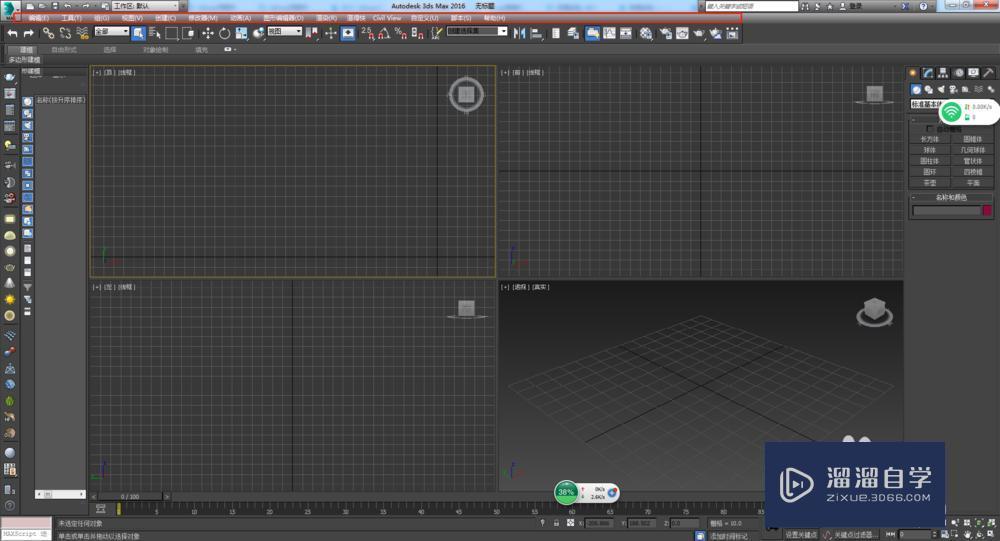The width and height of the screenshot is (1000, 541).
Task: Click the Box (长方体) primitive button
Action: click(930, 139)
